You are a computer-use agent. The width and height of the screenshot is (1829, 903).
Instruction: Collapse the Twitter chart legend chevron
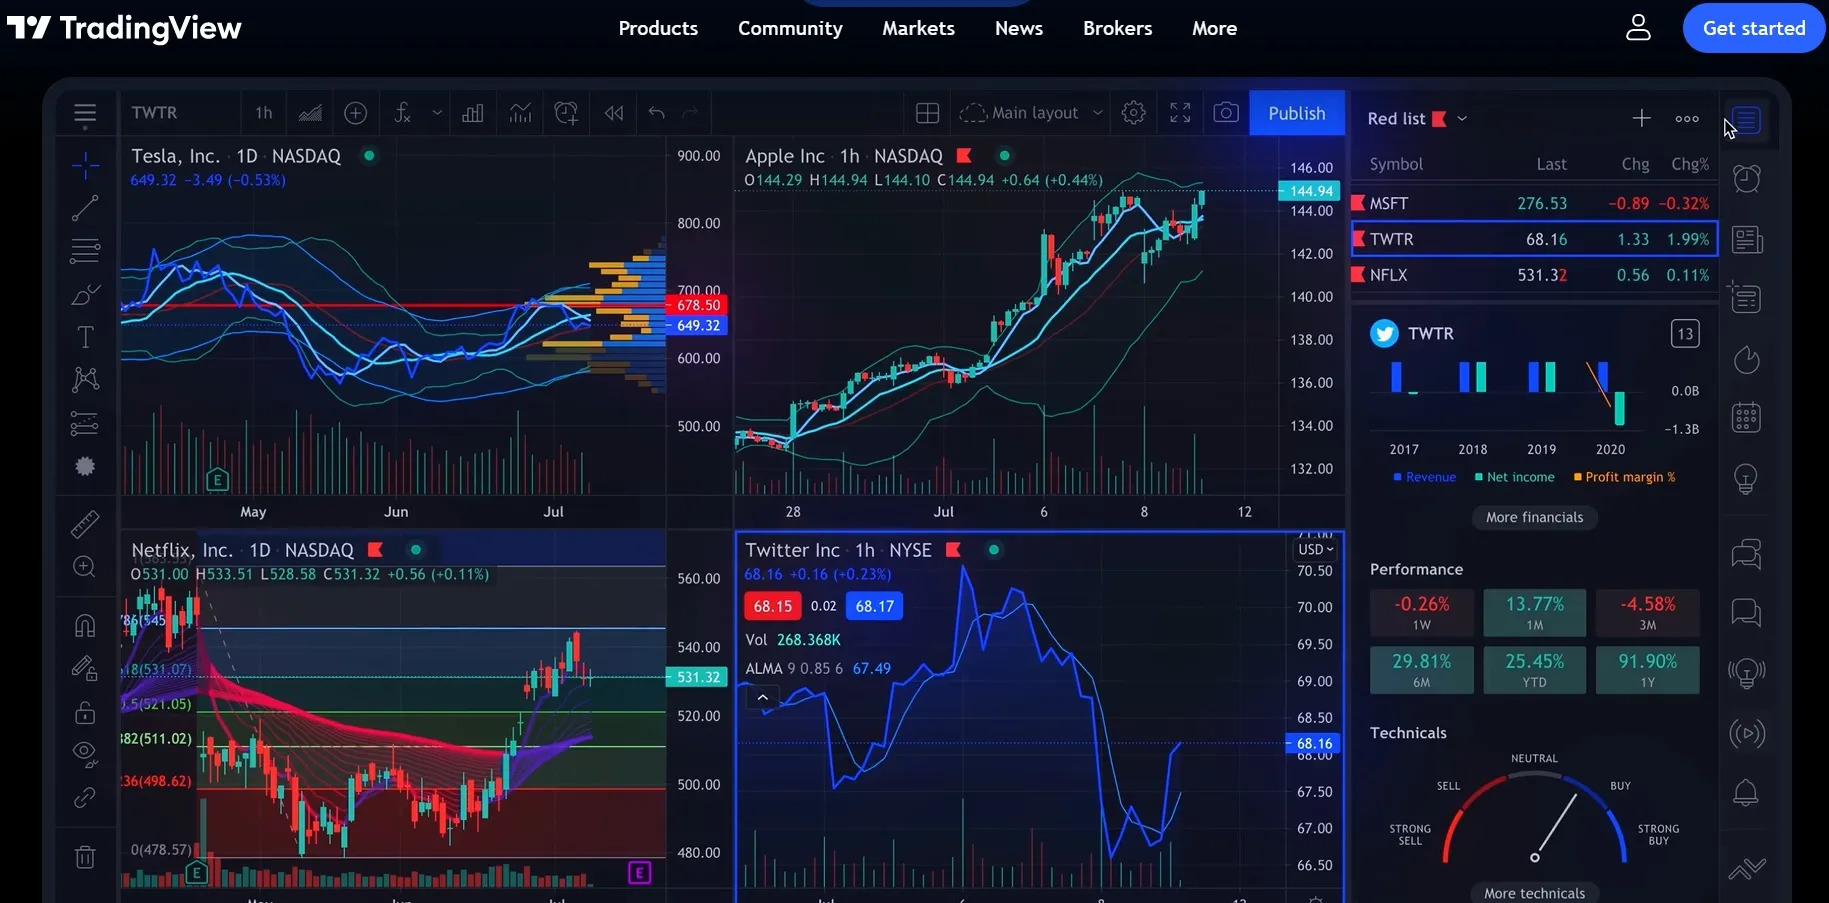[x=763, y=697]
